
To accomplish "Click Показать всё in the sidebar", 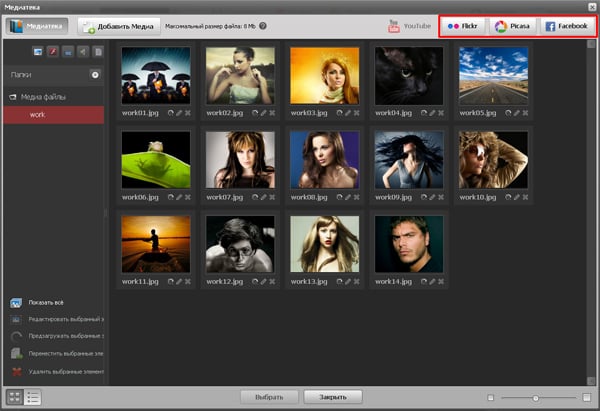I will tap(47, 302).
